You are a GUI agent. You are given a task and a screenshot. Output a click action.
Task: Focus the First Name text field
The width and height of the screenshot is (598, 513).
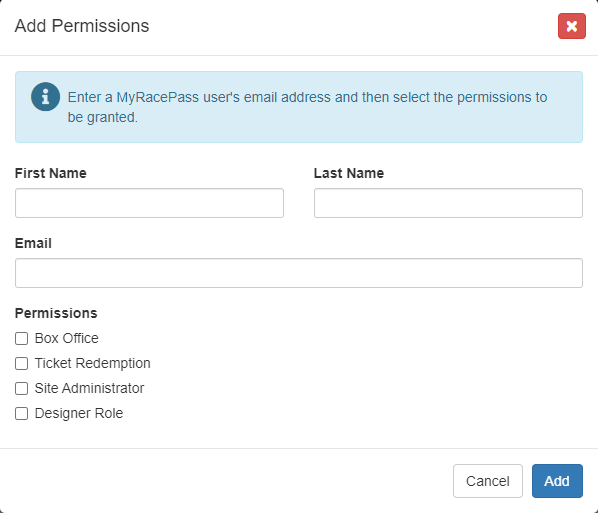[149, 203]
